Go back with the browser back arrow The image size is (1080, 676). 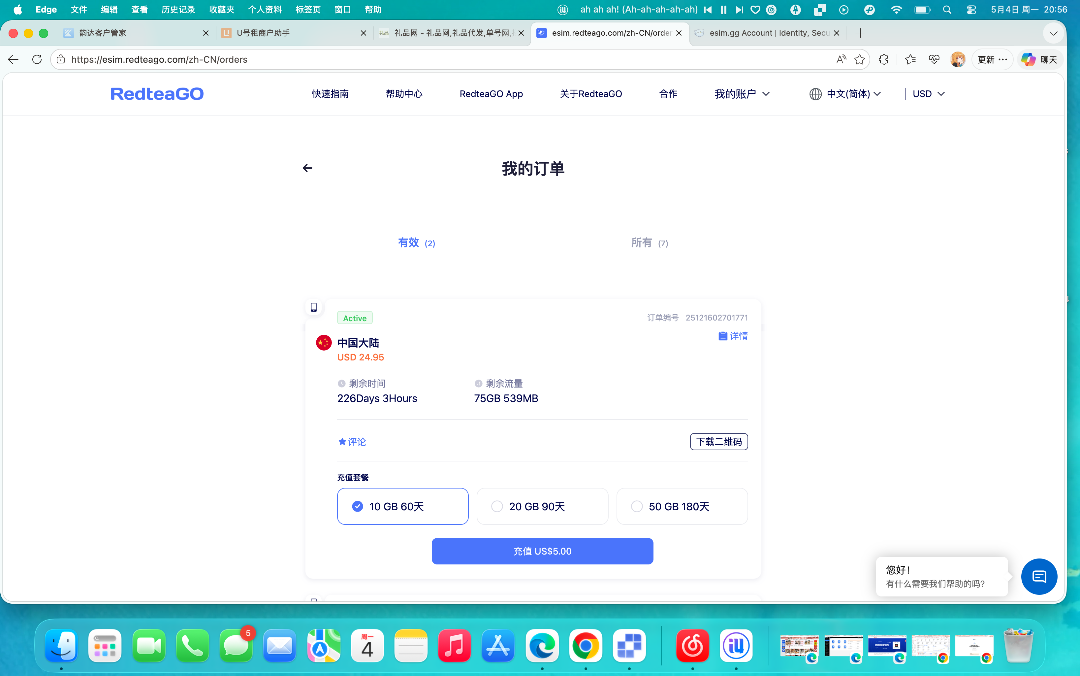coord(13,59)
